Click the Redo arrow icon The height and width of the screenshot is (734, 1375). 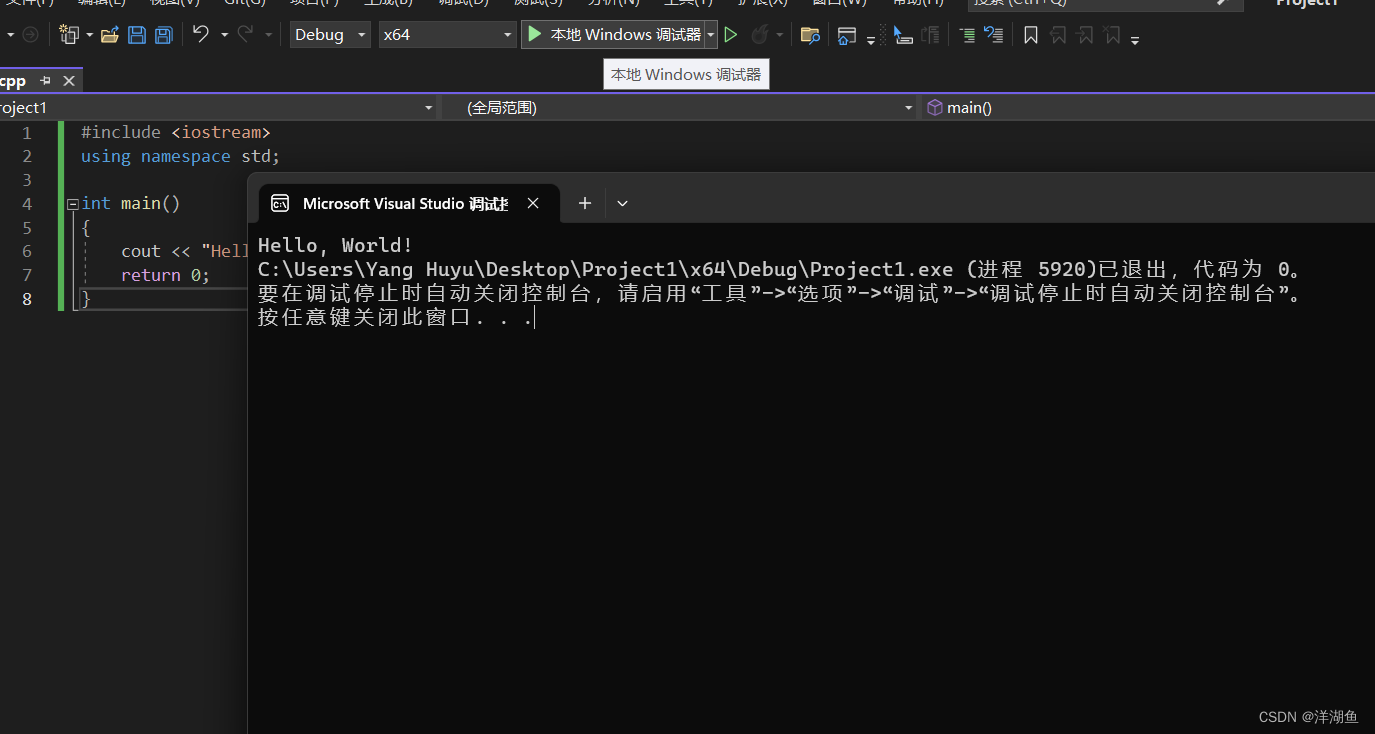pyautogui.click(x=246, y=34)
